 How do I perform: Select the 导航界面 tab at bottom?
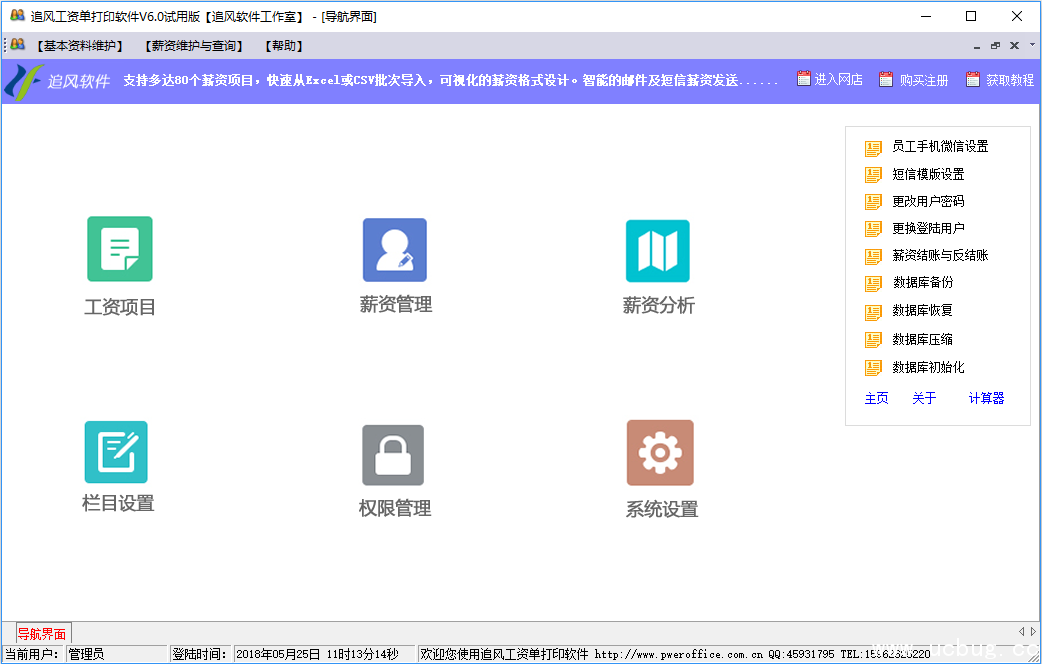point(42,634)
